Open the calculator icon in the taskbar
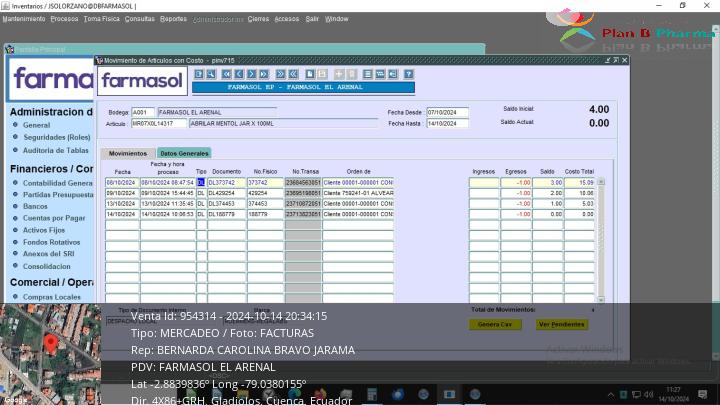The height and width of the screenshot is (405, 720). coord(372,394)
